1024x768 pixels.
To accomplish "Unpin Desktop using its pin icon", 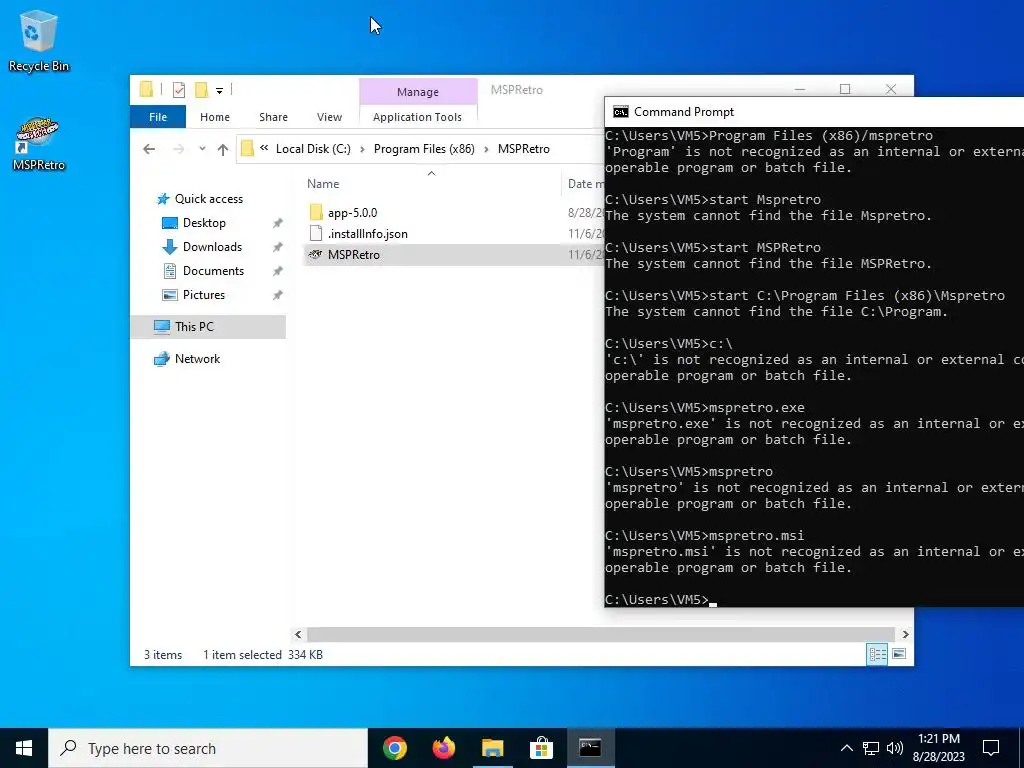I will click(x=278, y=223).
